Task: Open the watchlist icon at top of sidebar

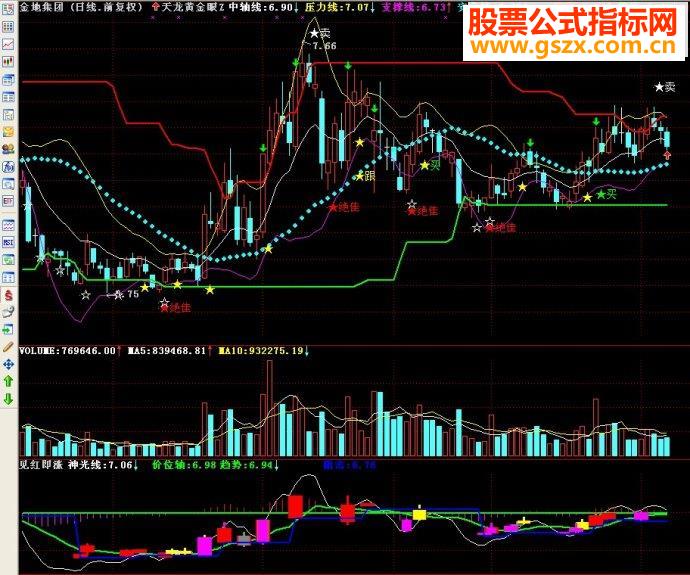Action: coord(8,10)
